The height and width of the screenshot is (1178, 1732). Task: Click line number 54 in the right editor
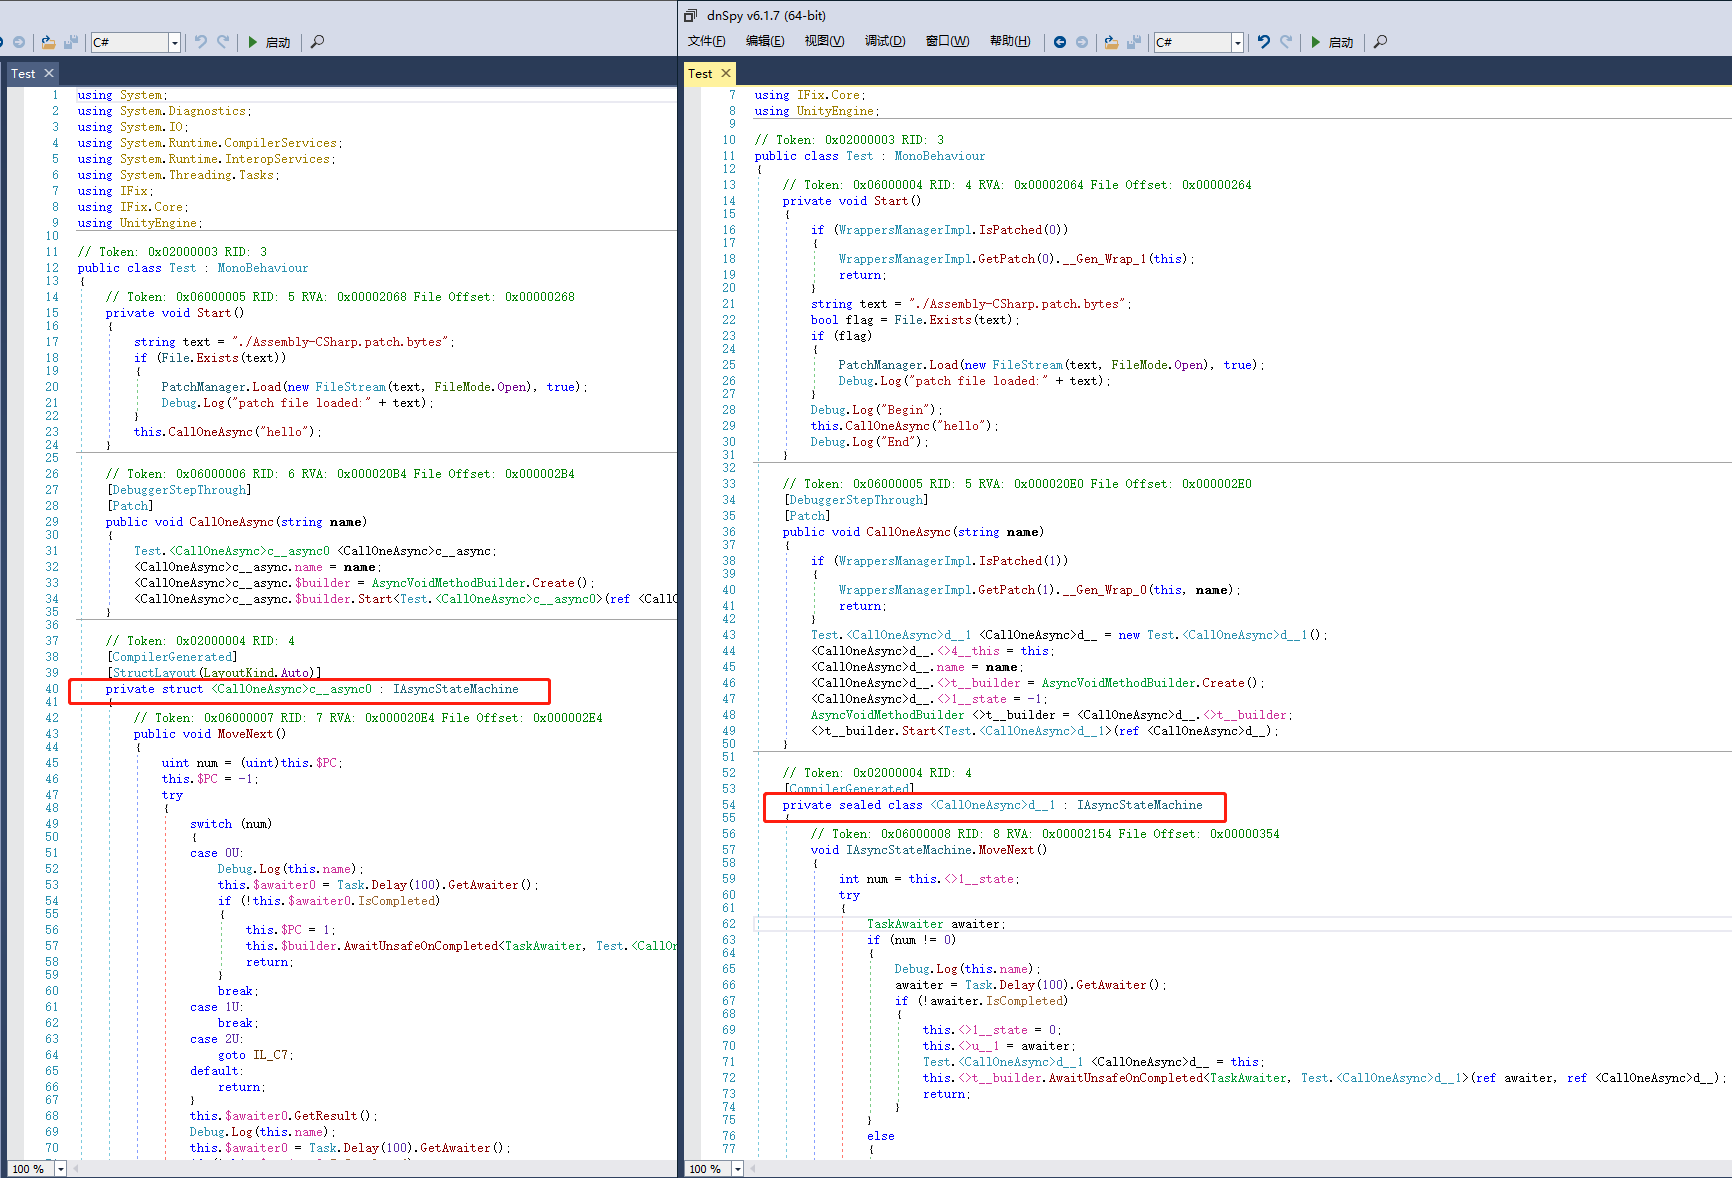[729, 804]
